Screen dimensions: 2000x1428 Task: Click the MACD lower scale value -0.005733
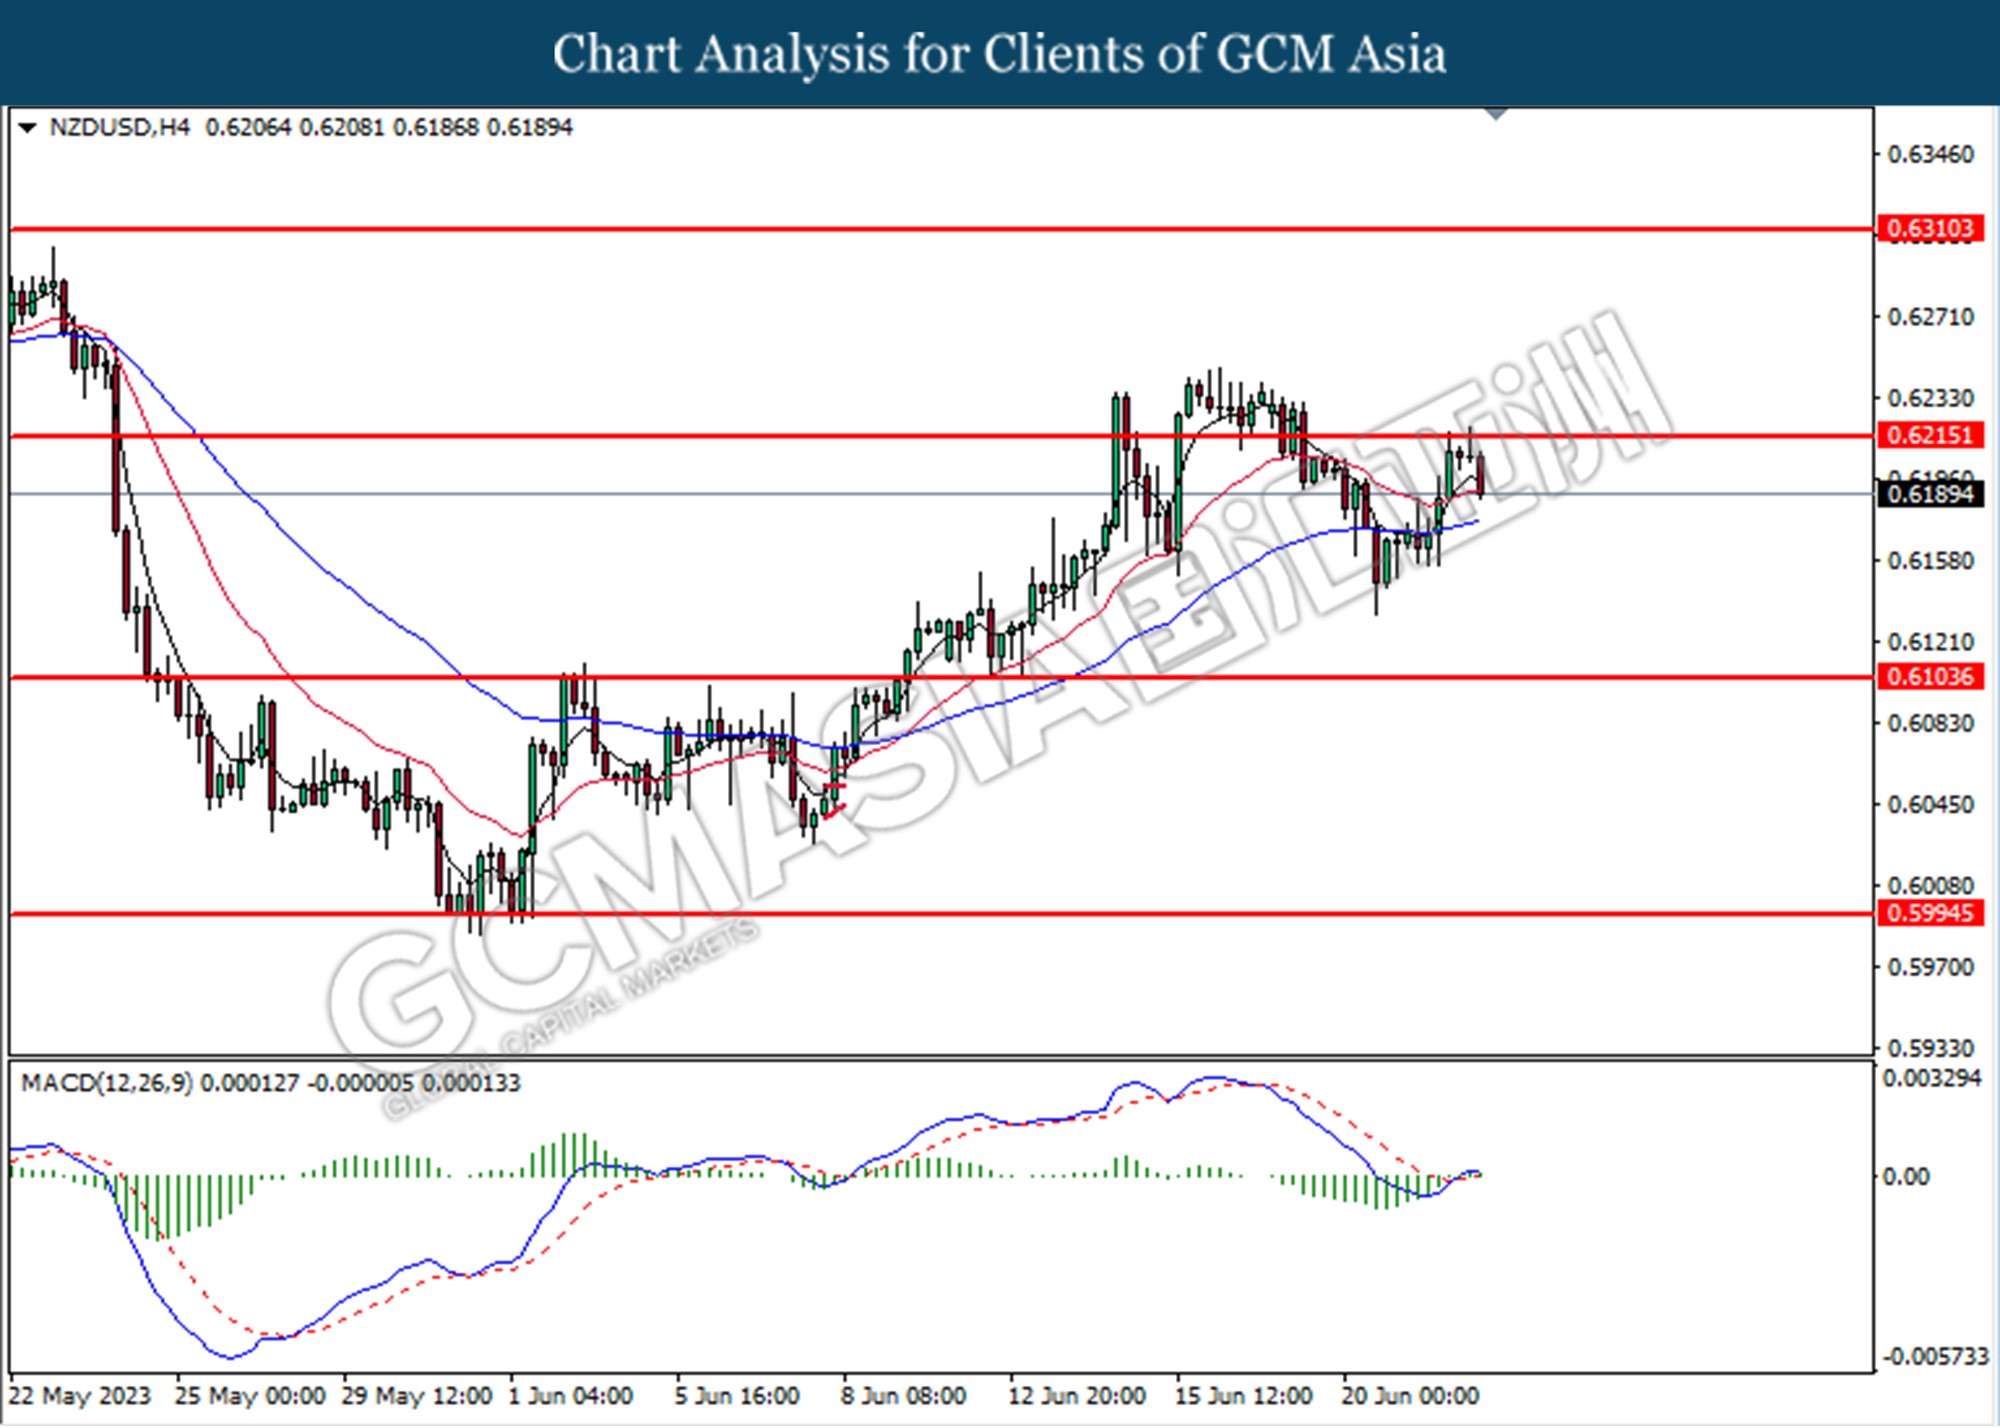(x=1936, y=1357)
